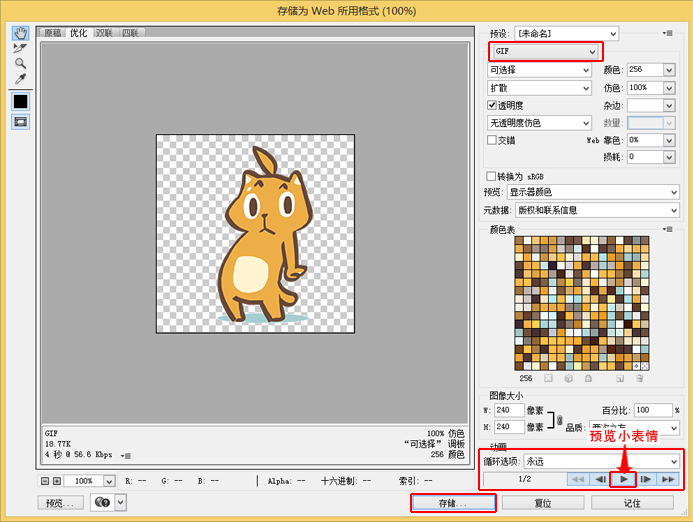Open the 可选择 color reduction dropdown
This screenshot has width=693, height=522.
coord(539,70)
